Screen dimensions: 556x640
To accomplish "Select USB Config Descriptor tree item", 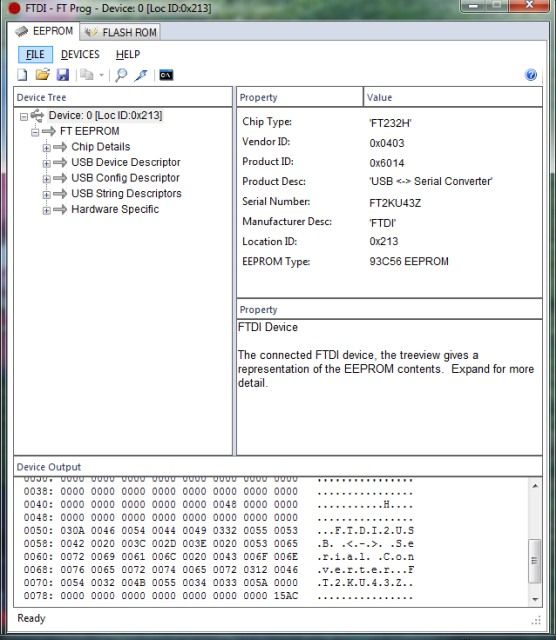I will 125,178.
